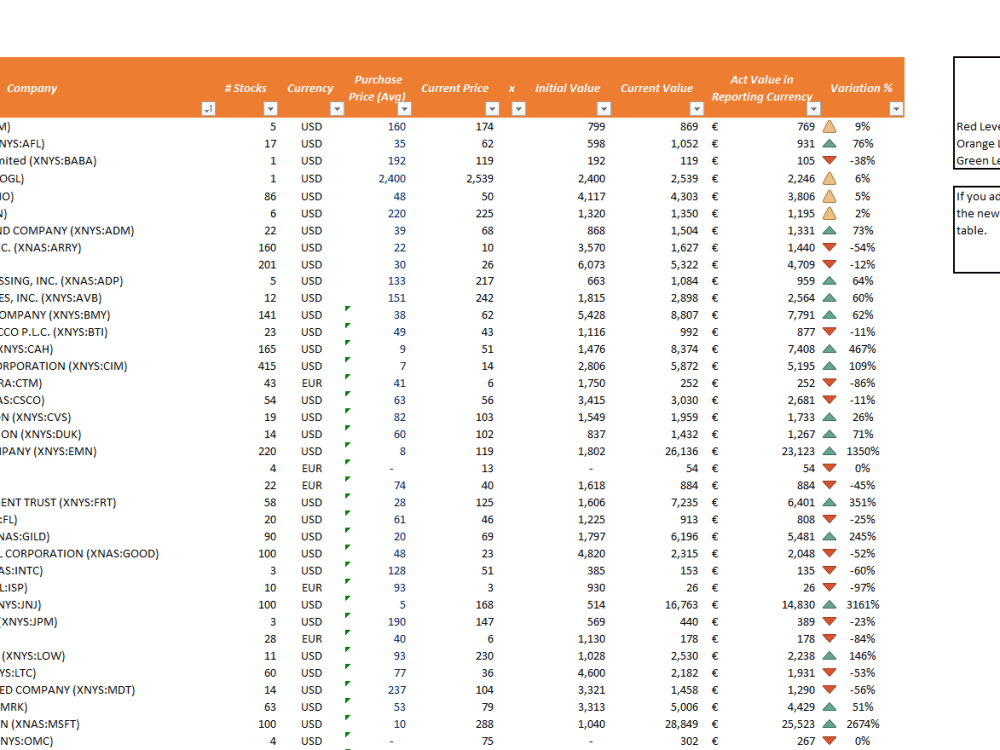Select the EUR currency cell in RA:CTM row
This screenshot has width=1000, height=750.
[313, 383]
